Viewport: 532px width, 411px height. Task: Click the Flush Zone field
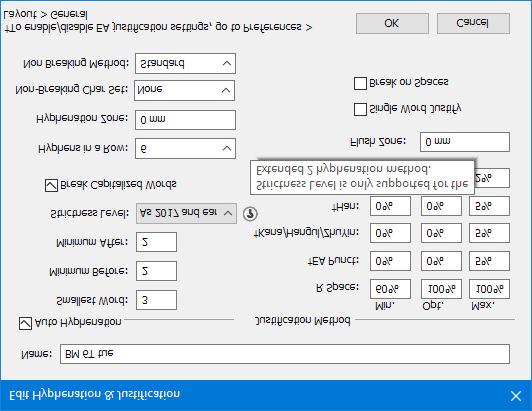click(465, 142)
